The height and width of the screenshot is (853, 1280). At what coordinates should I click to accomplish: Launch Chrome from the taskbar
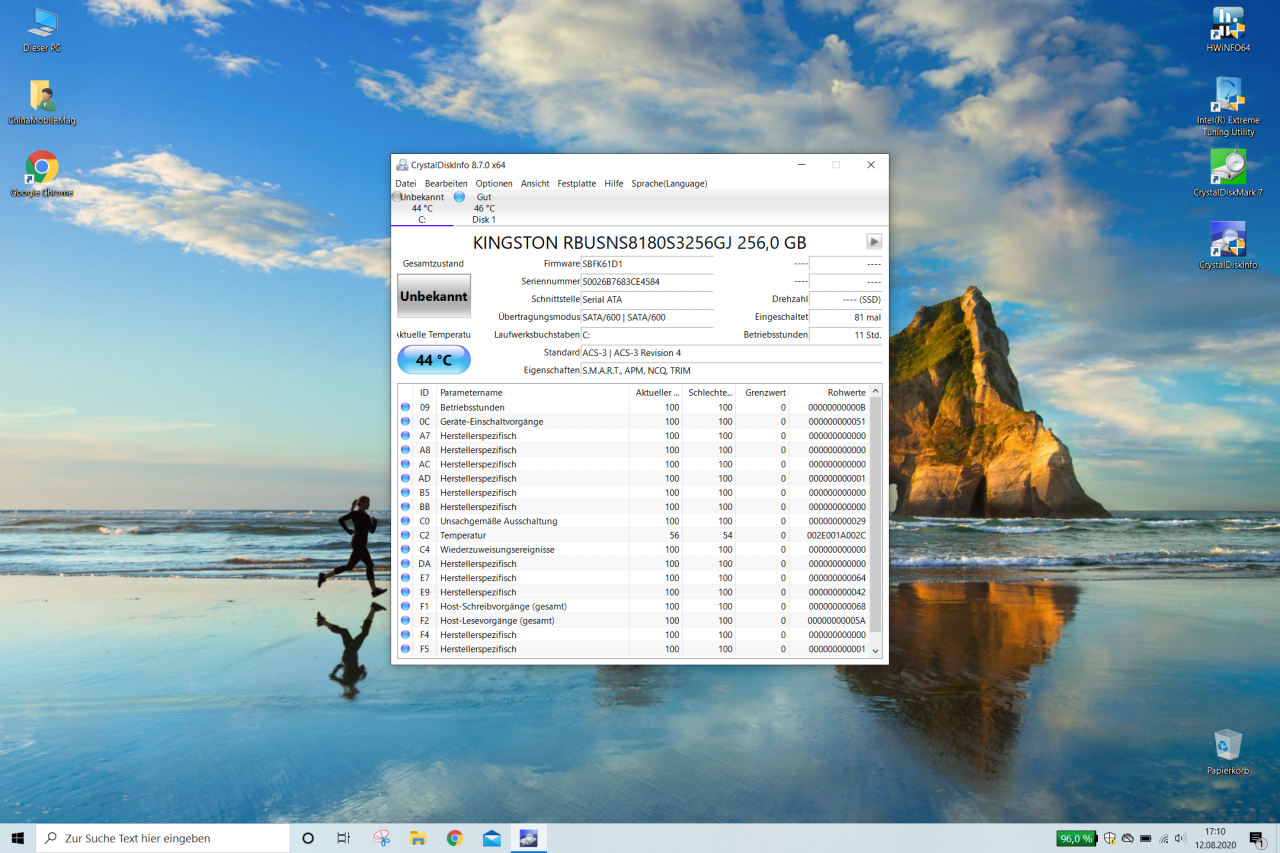point(455,838)
